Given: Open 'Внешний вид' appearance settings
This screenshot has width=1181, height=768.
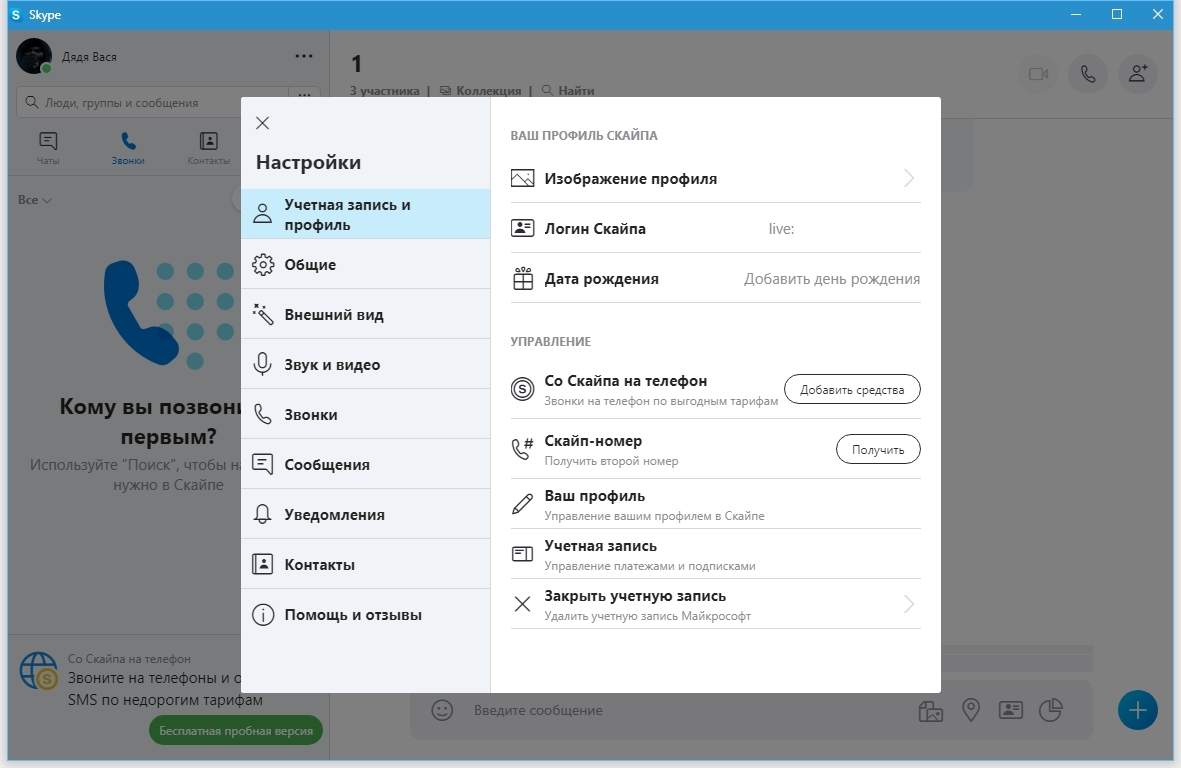Looking at the screenshot, I should click(x=365, y=314).
